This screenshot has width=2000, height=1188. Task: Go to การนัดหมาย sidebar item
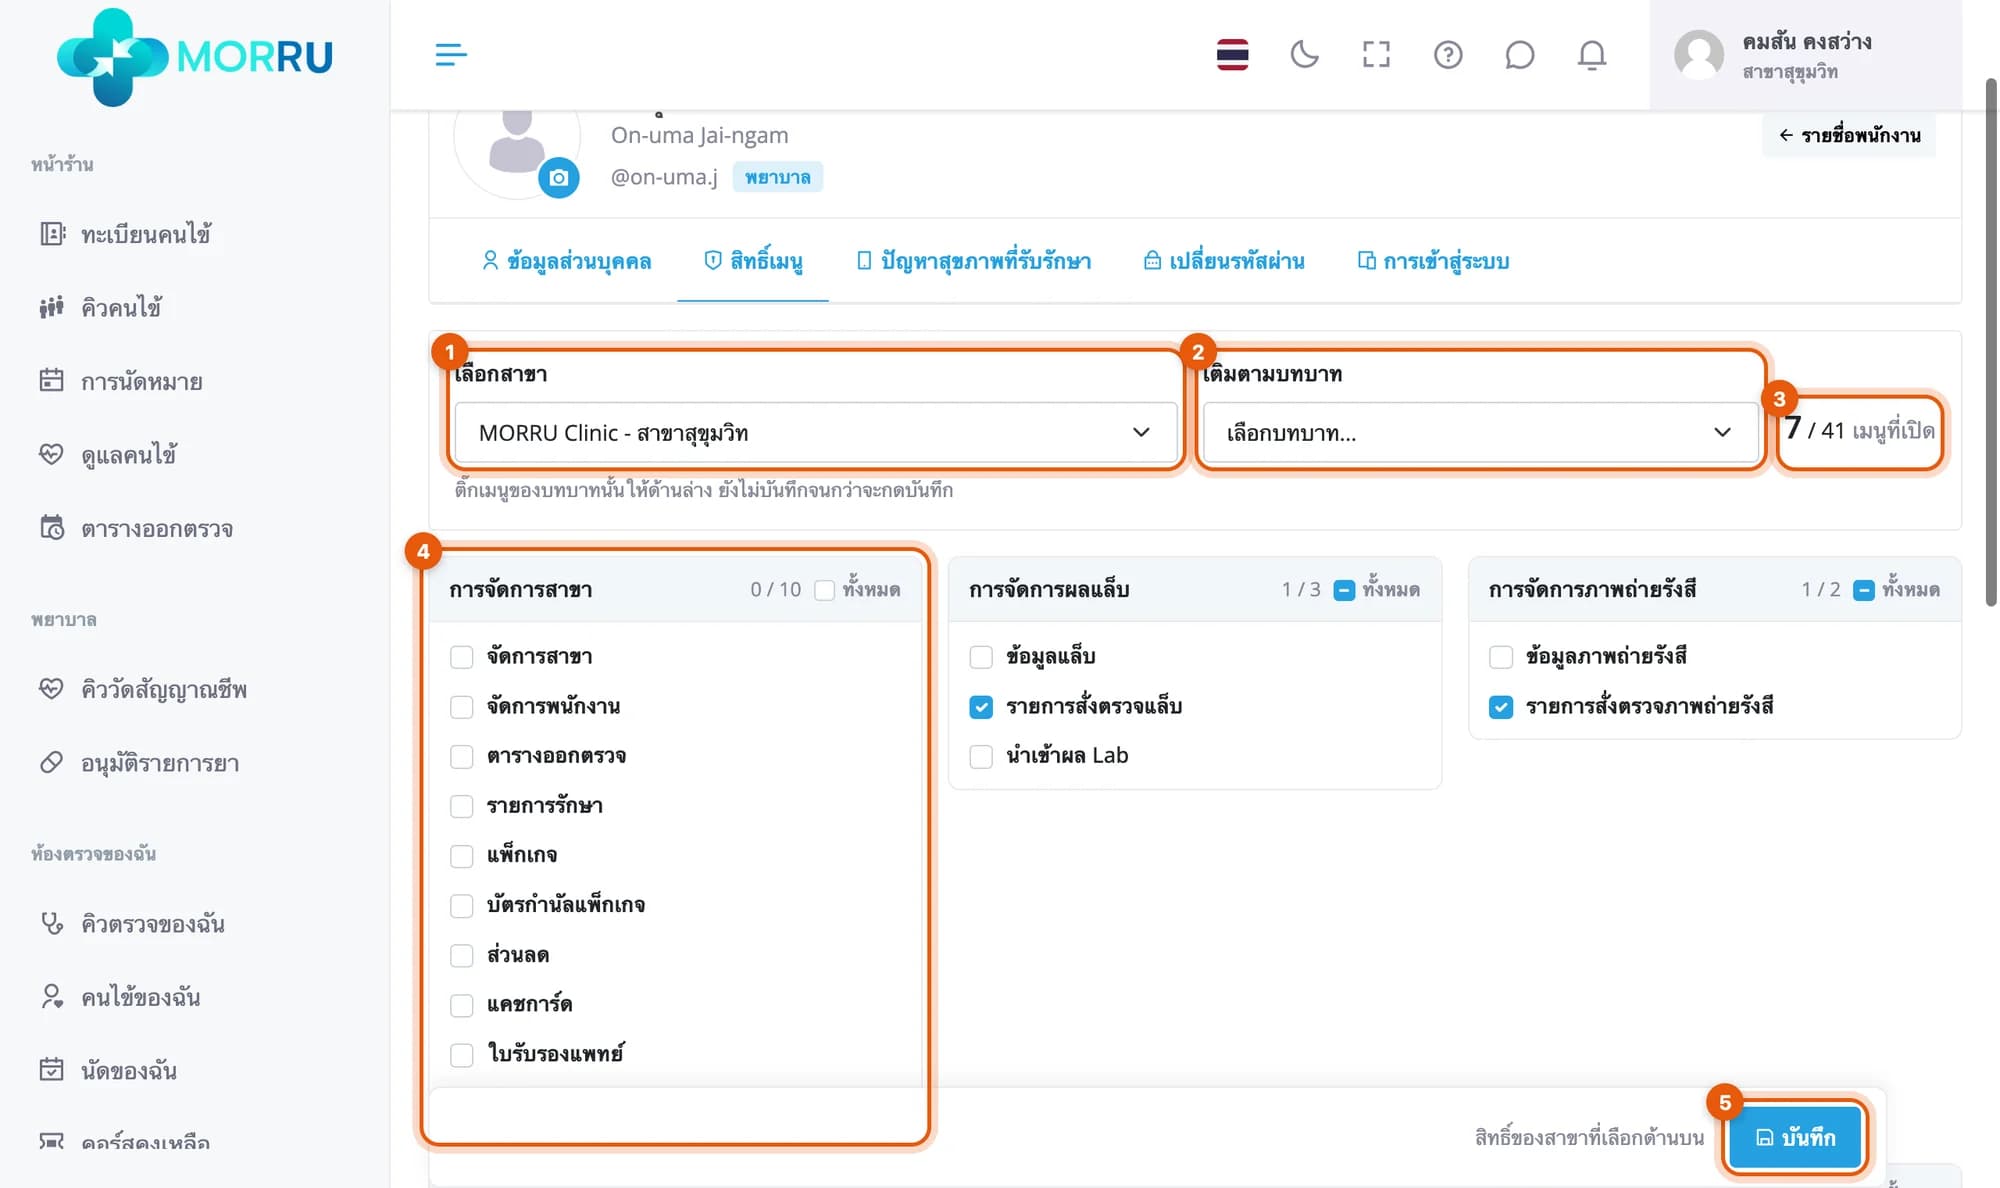click(121, 381)
